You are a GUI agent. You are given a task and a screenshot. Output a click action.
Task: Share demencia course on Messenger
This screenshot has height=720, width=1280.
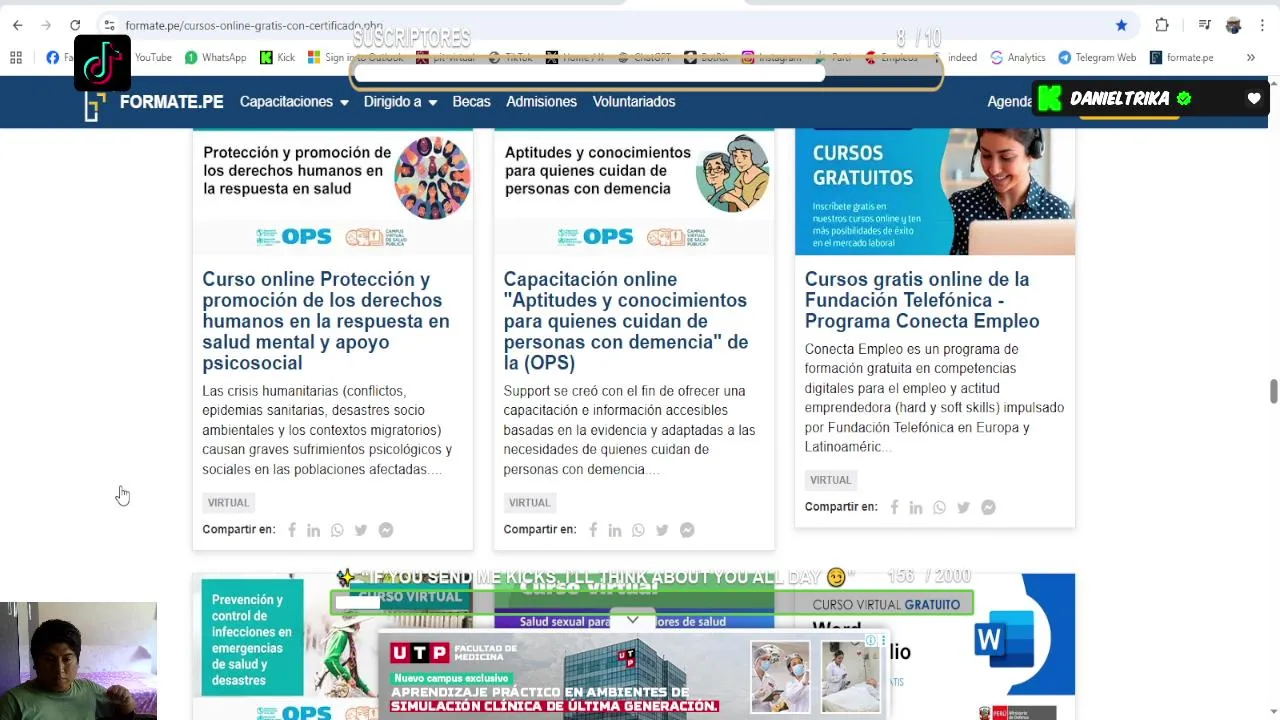click(687, 530)
